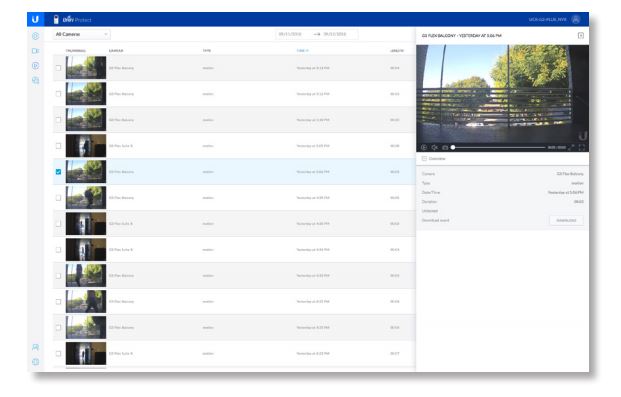The image size is (621, 397).
Task: Open the live view sidebar icon
Action: (35, 36)
